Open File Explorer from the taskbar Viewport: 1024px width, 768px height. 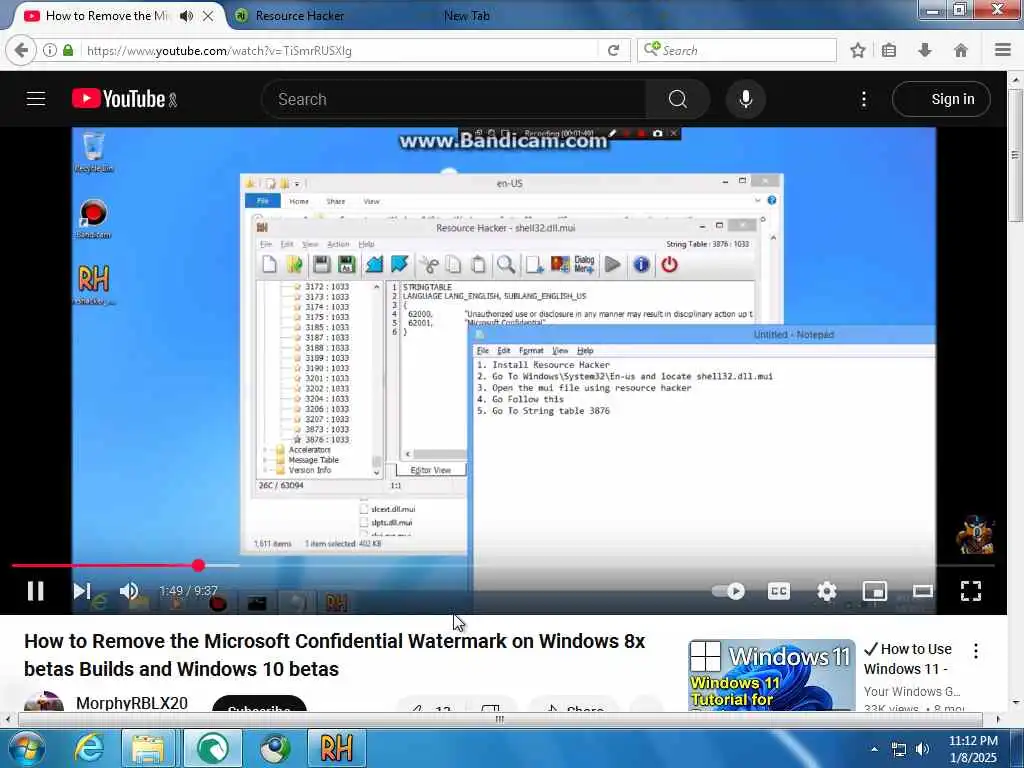148,748
